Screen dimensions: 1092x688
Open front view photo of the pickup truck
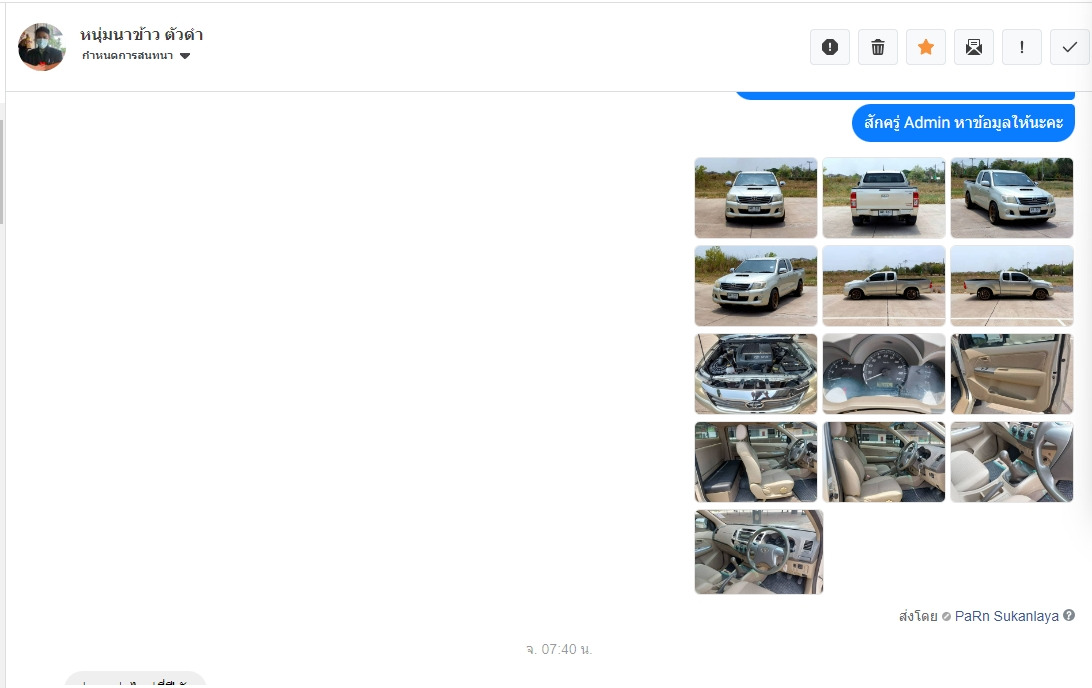[756, 198]
